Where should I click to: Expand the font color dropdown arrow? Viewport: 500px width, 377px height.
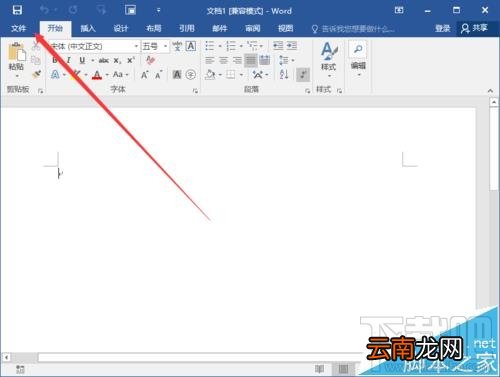[107, 75]
